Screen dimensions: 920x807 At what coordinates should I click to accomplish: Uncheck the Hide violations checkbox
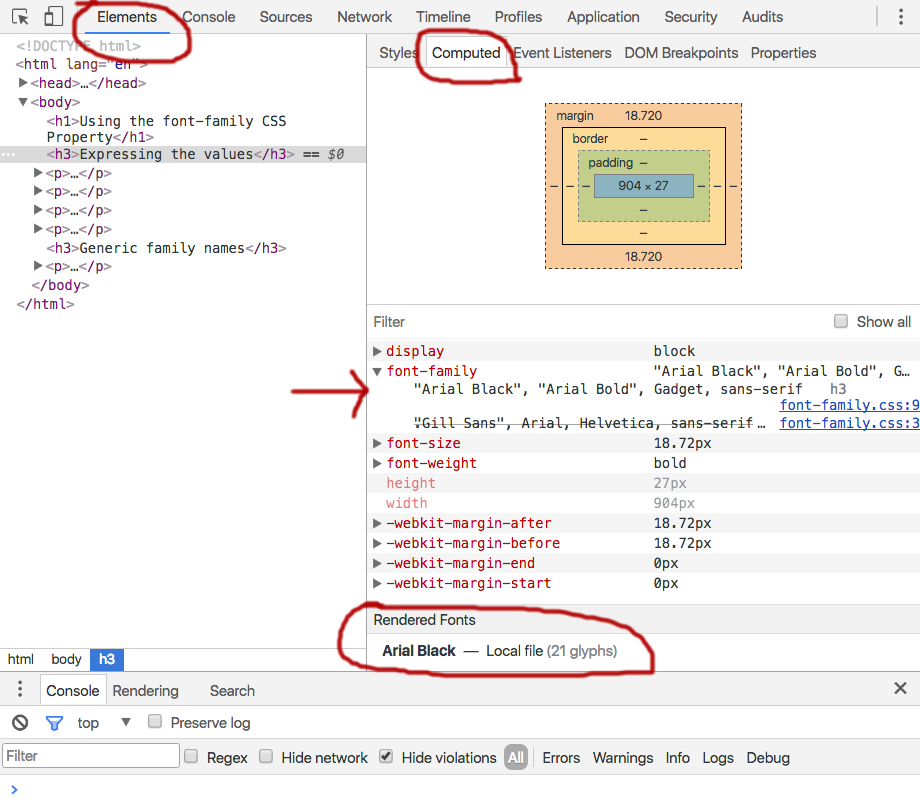tap(386, 757)
